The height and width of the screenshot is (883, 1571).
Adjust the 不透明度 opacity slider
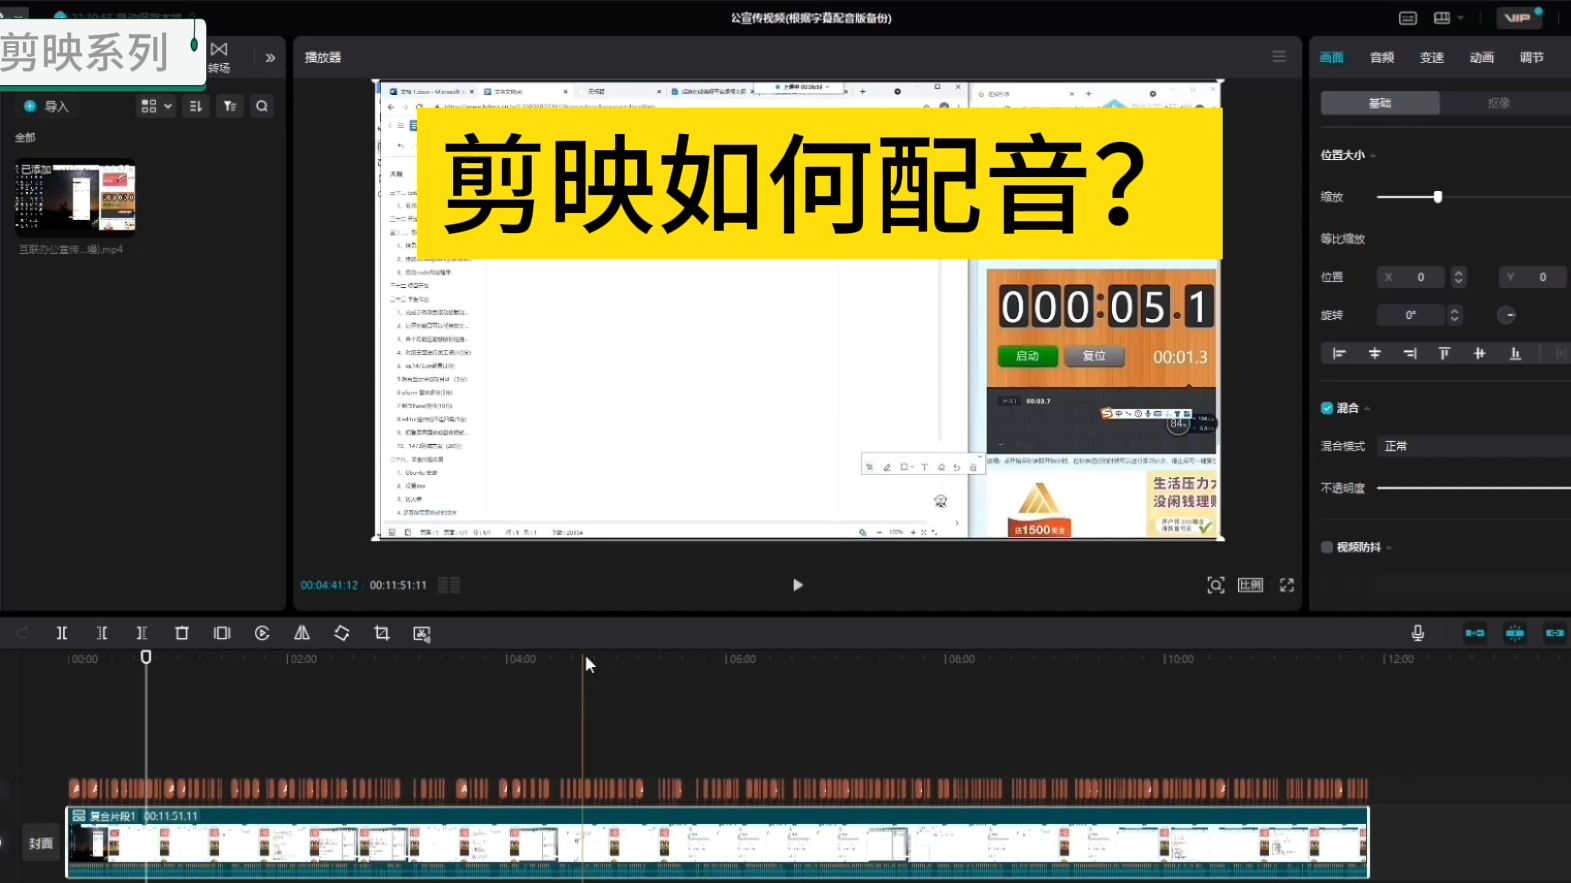(x=1474, y=488)
